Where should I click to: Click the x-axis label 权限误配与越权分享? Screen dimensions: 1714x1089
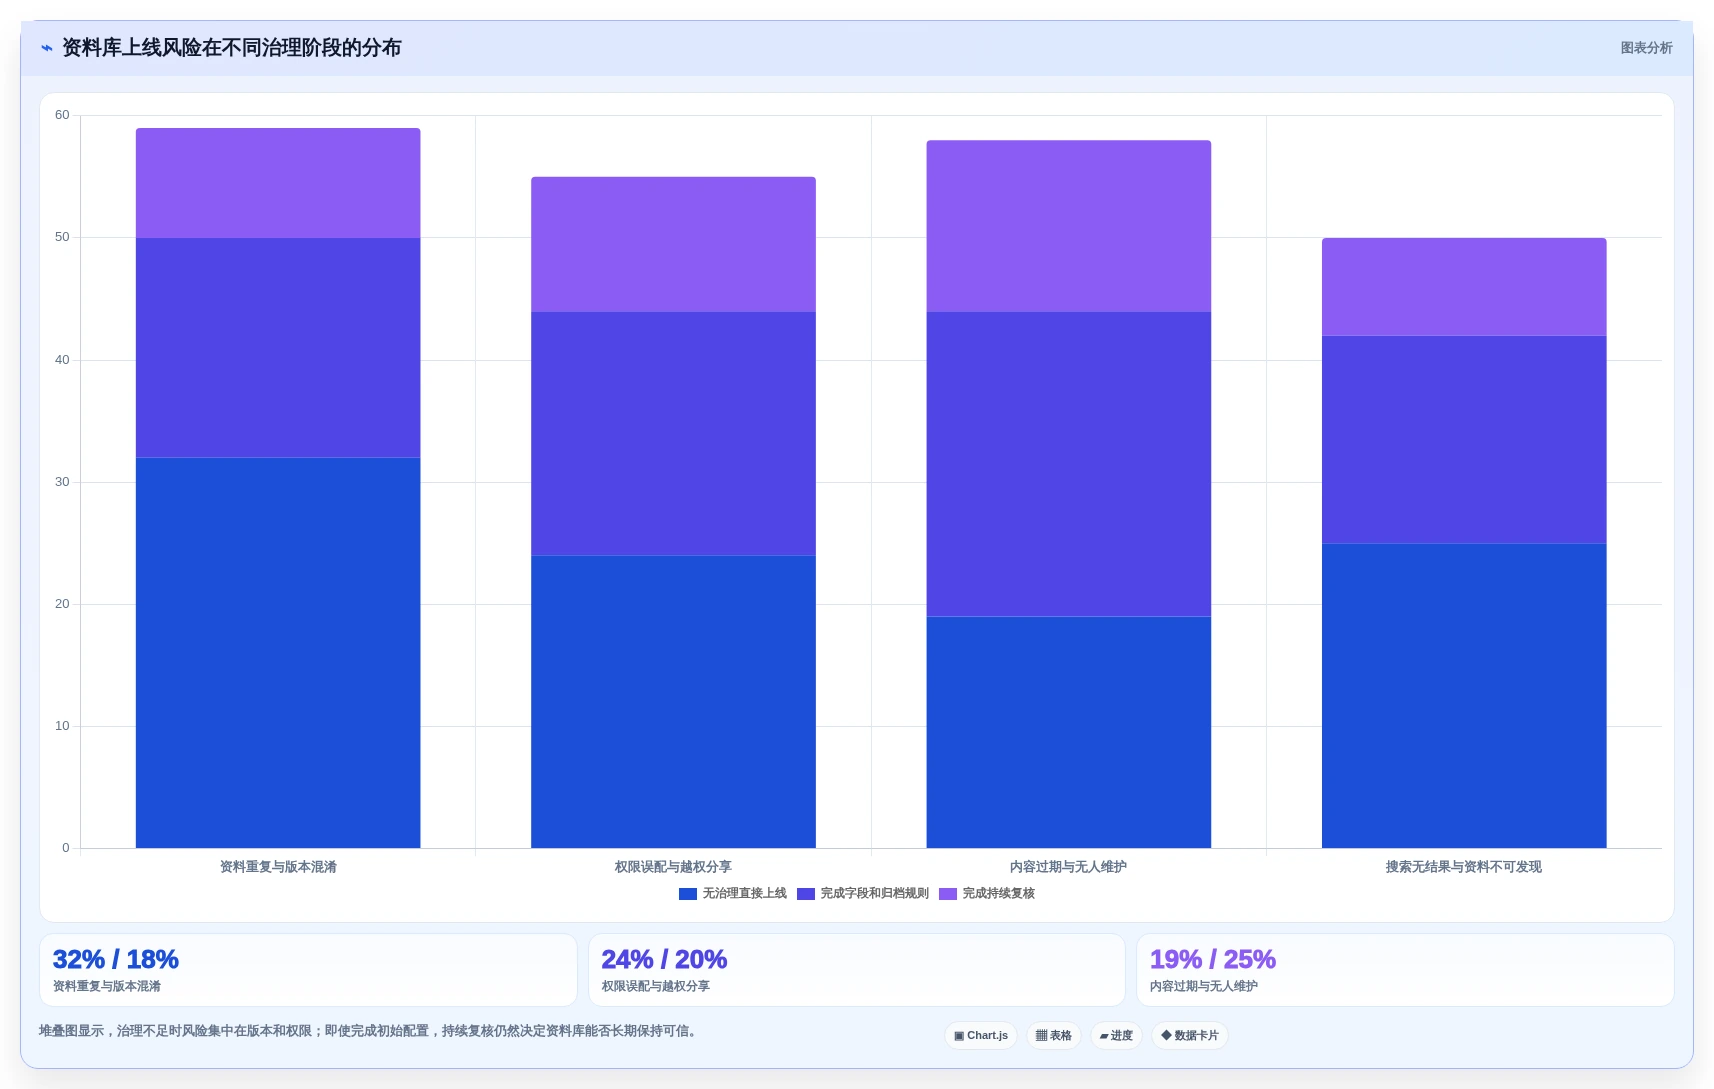[x=673, y=867]
